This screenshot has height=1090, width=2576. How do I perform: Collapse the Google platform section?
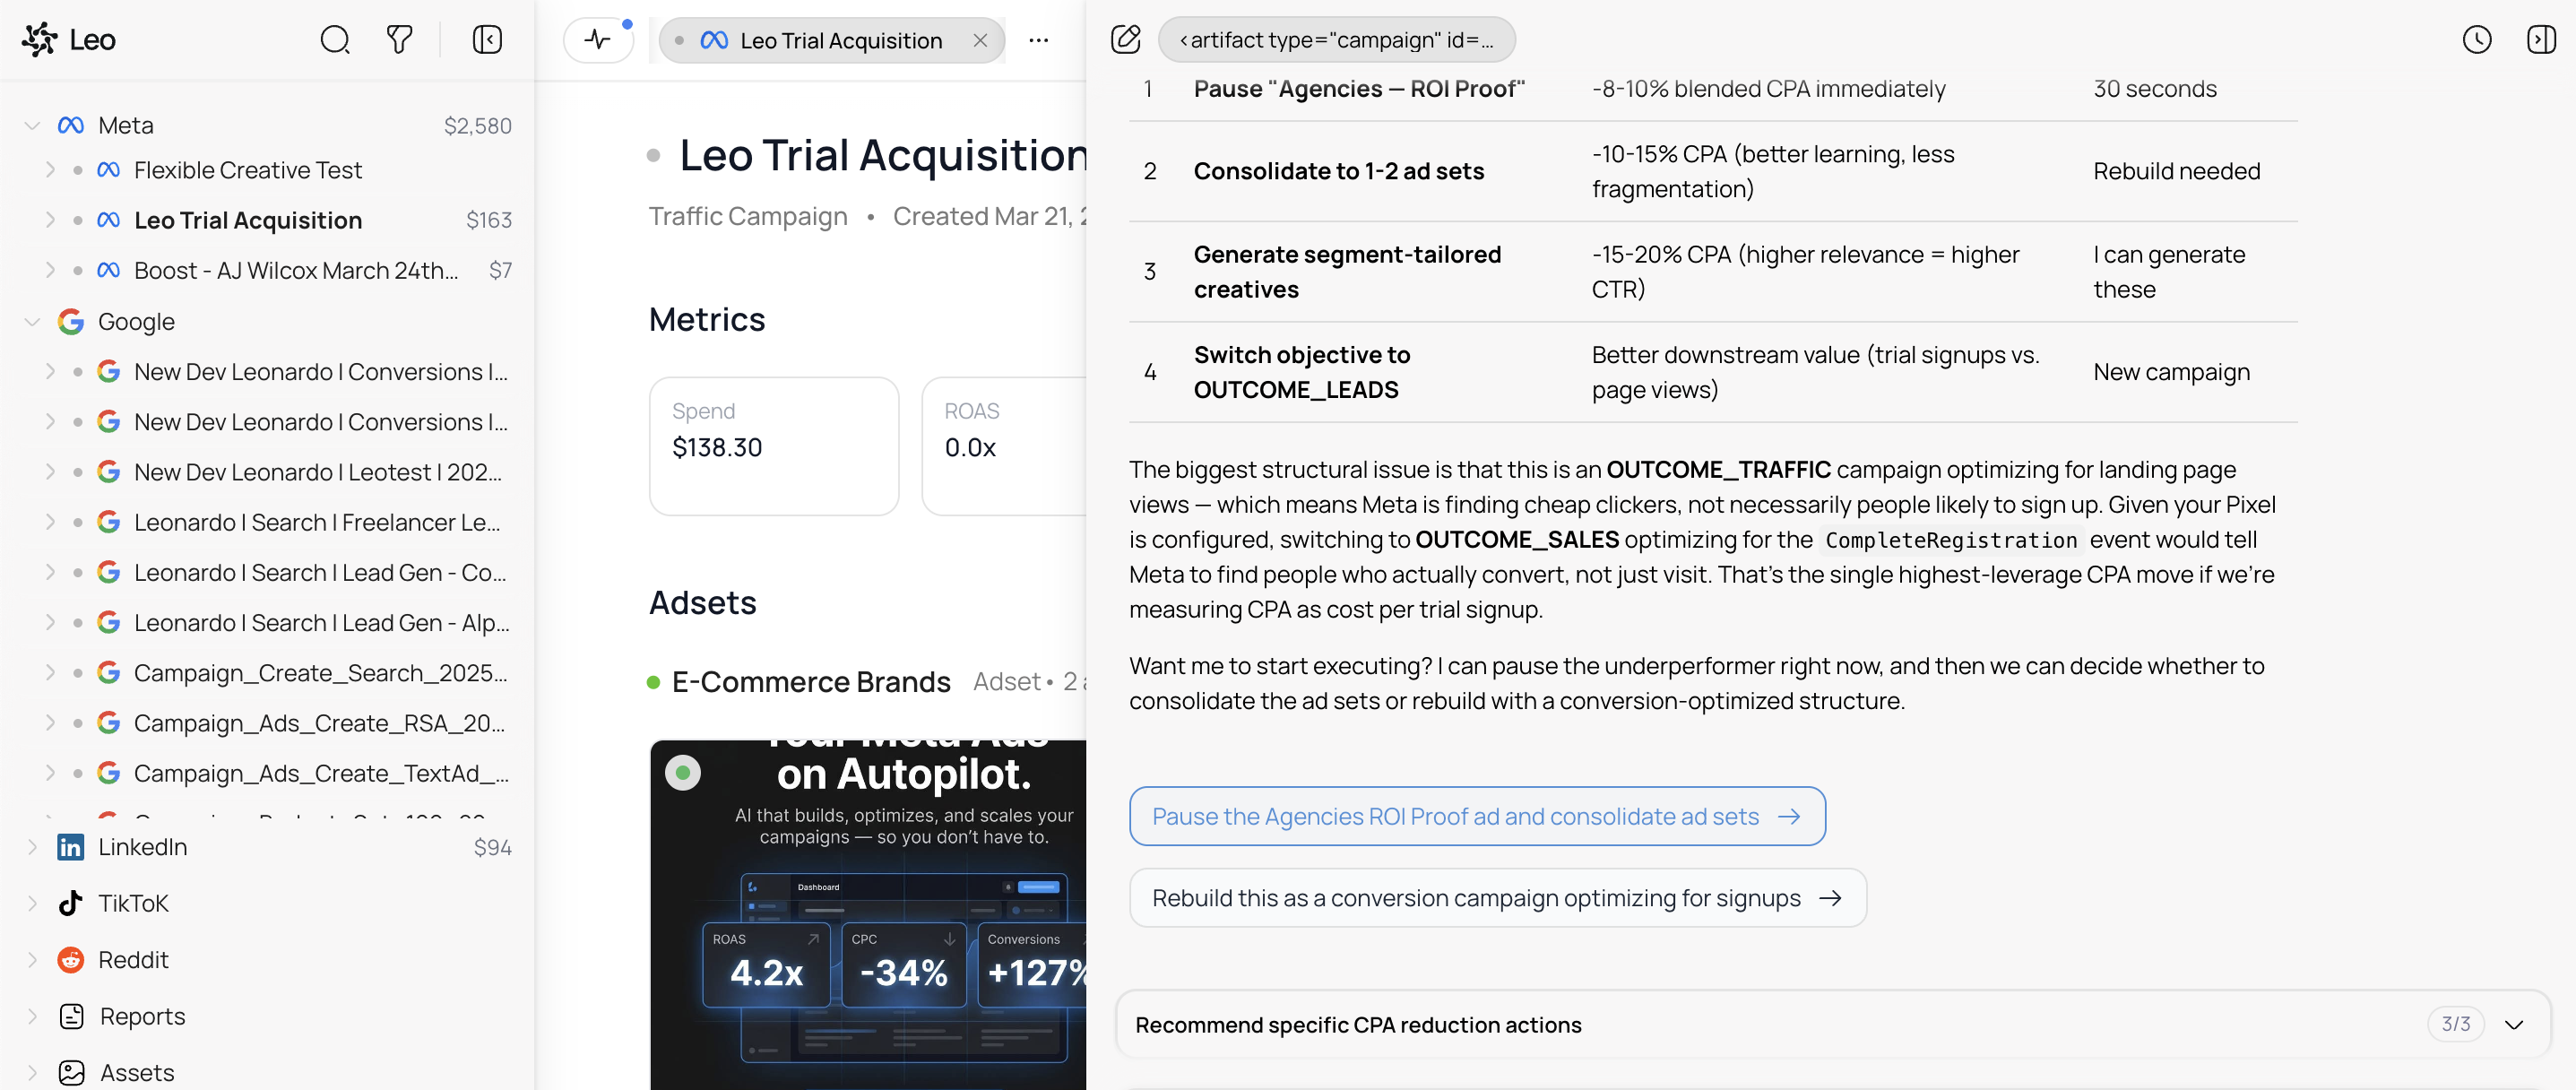(31, 321)
